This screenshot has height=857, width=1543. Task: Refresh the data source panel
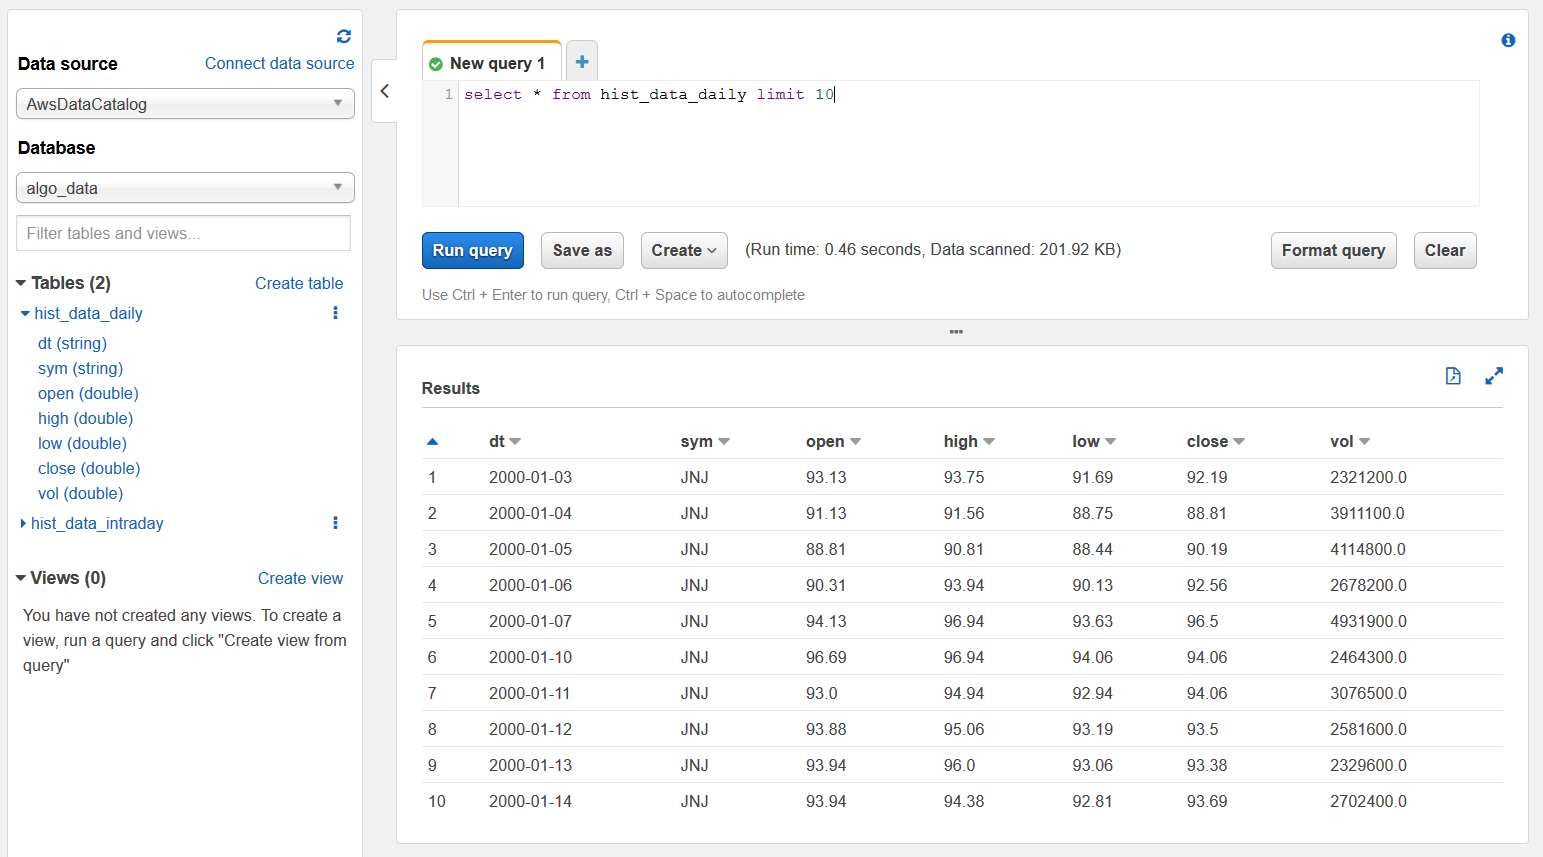pos(344,36)
